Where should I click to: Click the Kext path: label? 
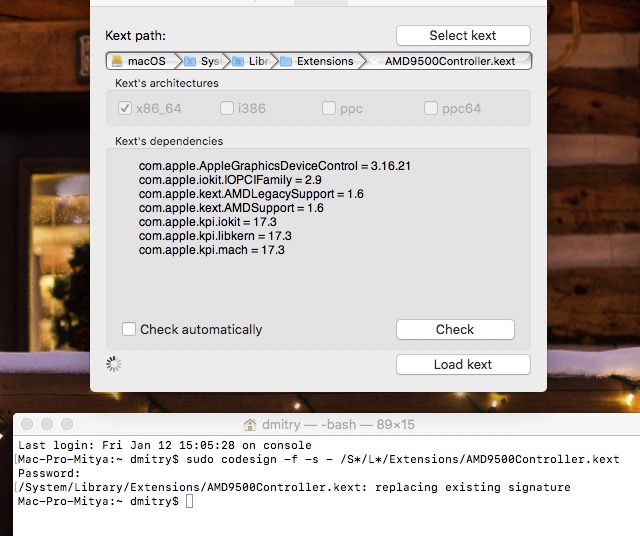136,36
